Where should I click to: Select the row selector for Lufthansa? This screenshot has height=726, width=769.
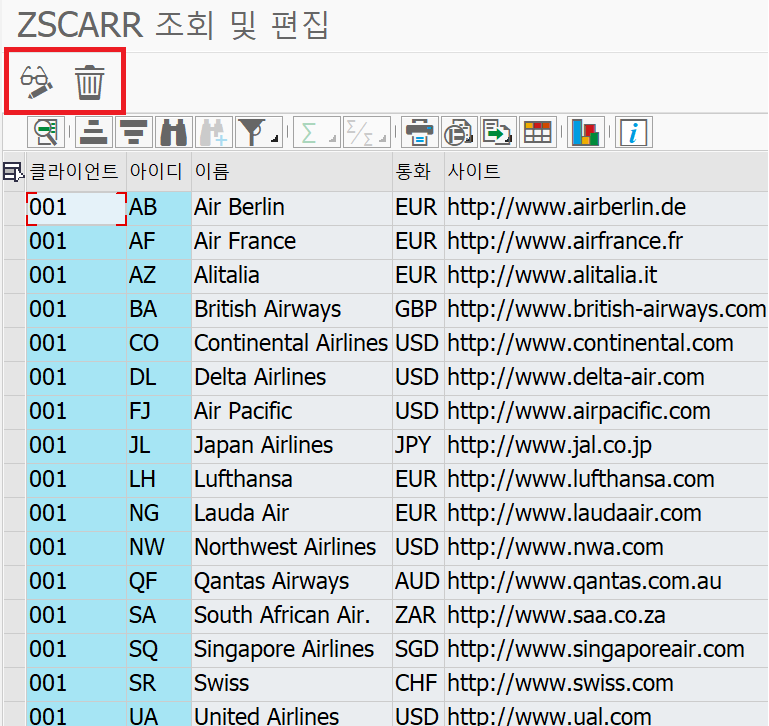14,481
